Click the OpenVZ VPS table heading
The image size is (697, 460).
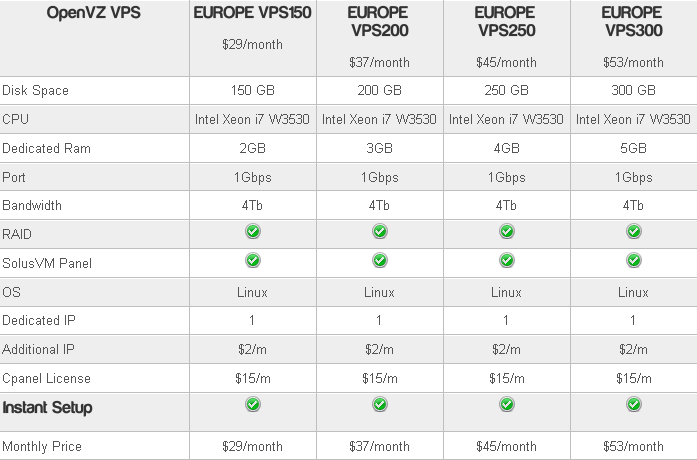[x=94, y=12]
